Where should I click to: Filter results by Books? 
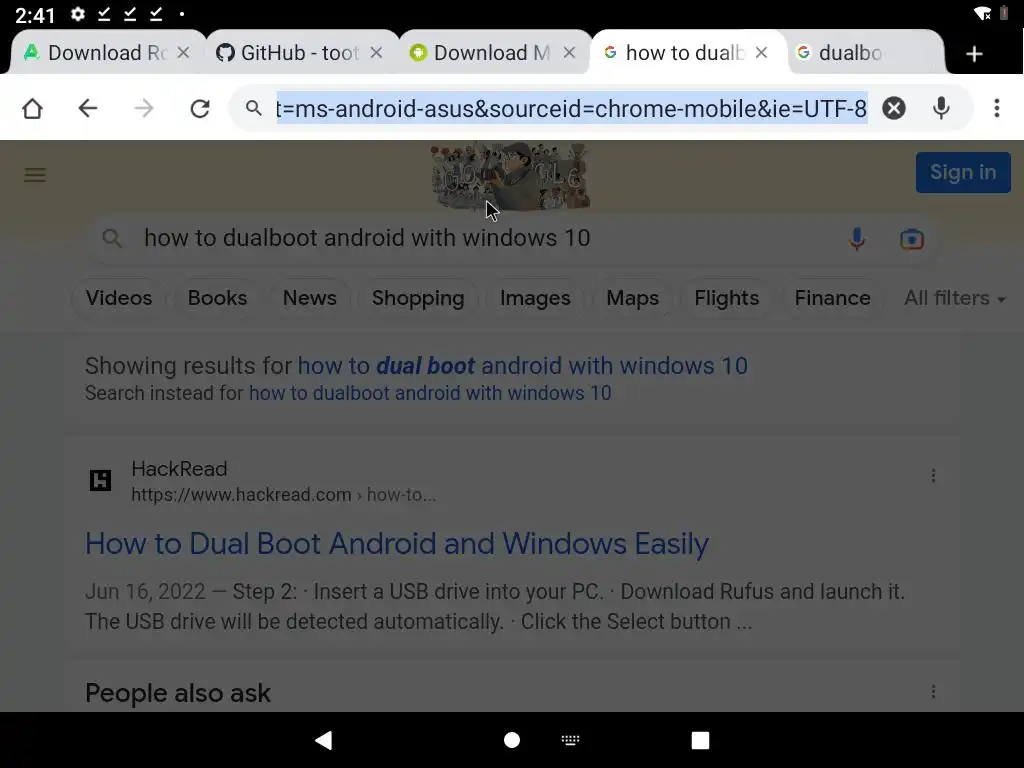pyautogui.click(x=217, y=298)
